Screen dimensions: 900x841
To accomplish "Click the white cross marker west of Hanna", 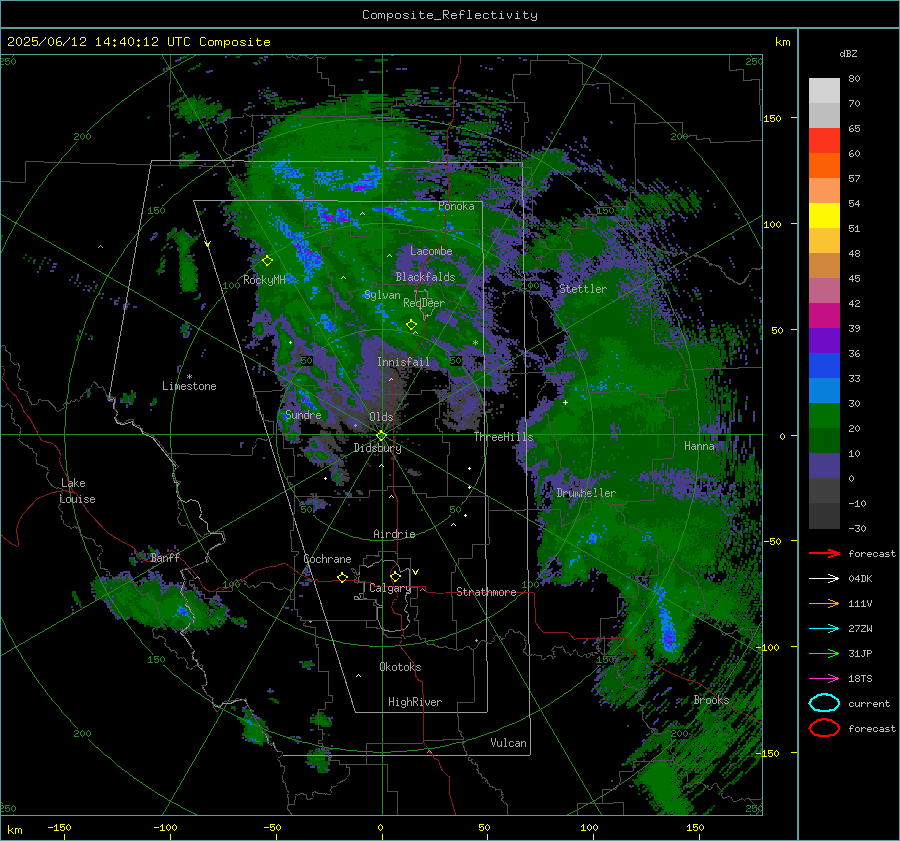I will 565,402.
